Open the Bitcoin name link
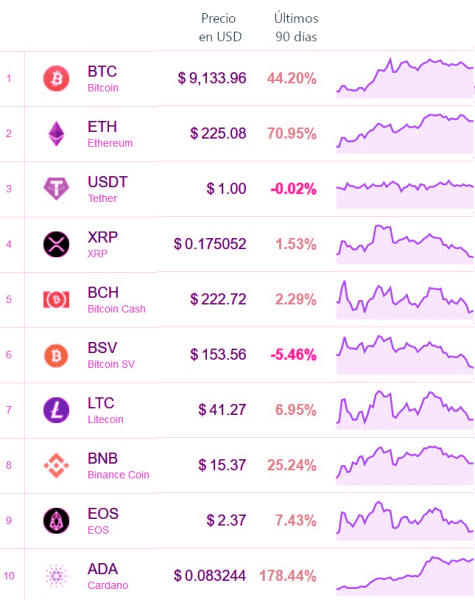 click(x=103, y=88)
